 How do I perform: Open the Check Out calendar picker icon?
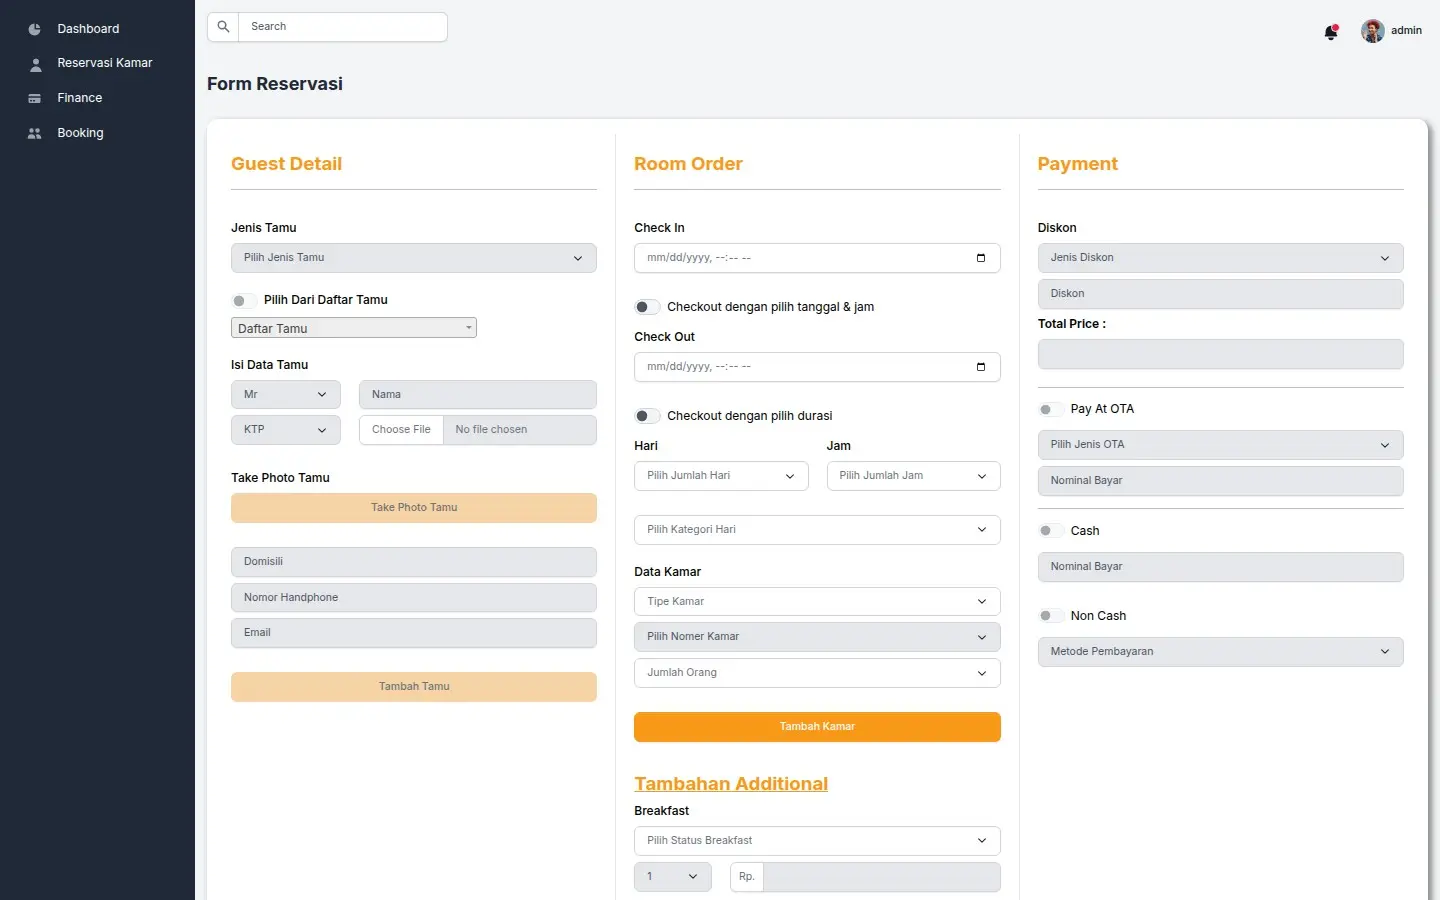(x=981, y=367)
